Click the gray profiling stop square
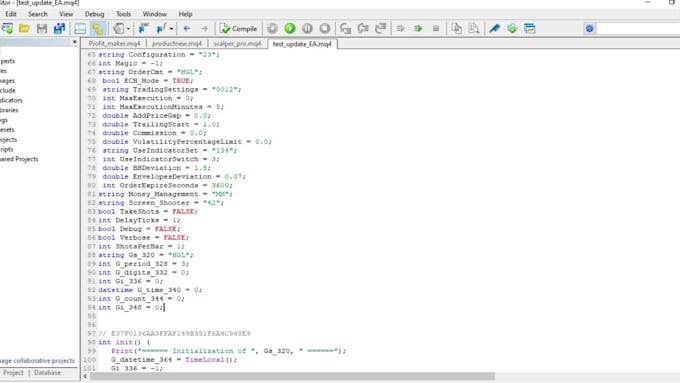 click(x=436, y=29)
